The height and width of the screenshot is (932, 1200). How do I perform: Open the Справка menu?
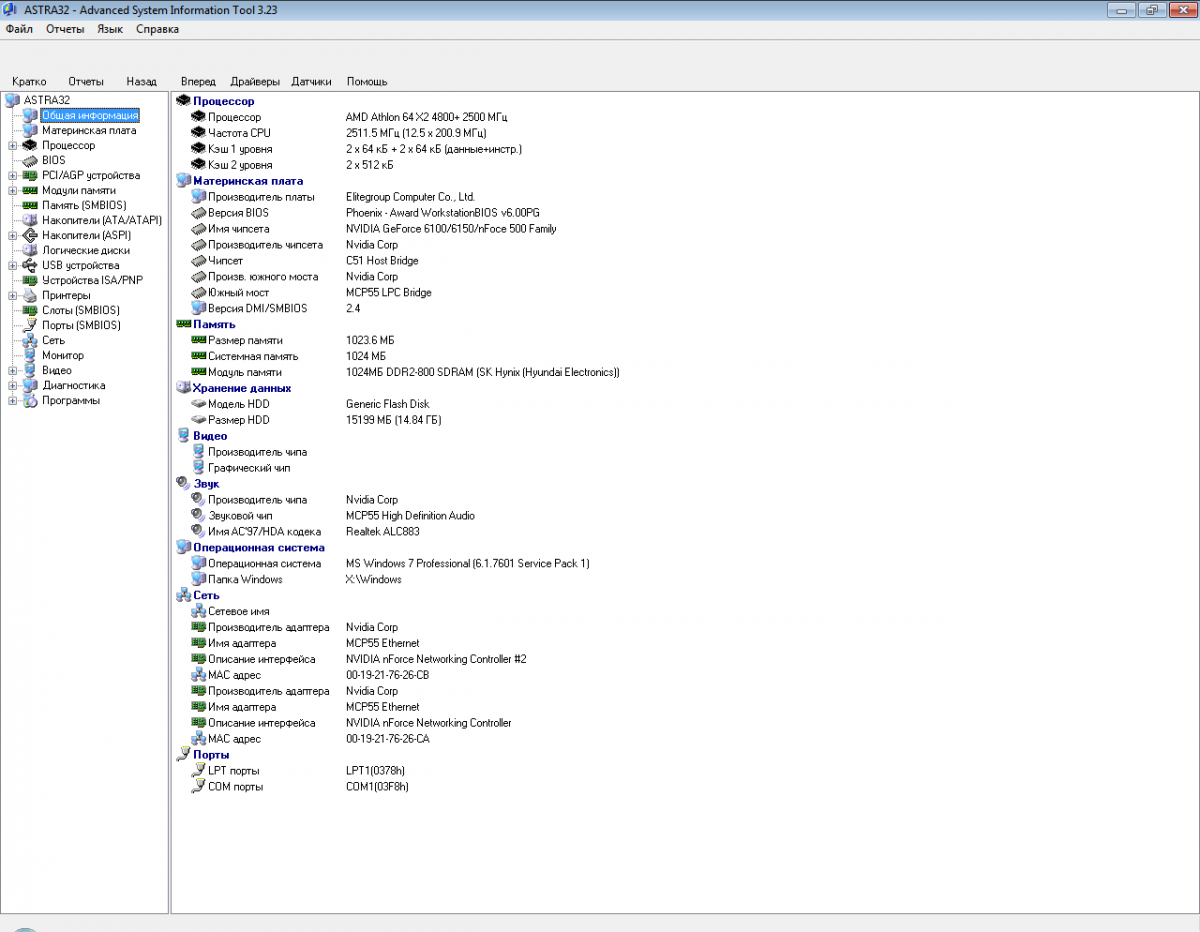coord(158,29)
